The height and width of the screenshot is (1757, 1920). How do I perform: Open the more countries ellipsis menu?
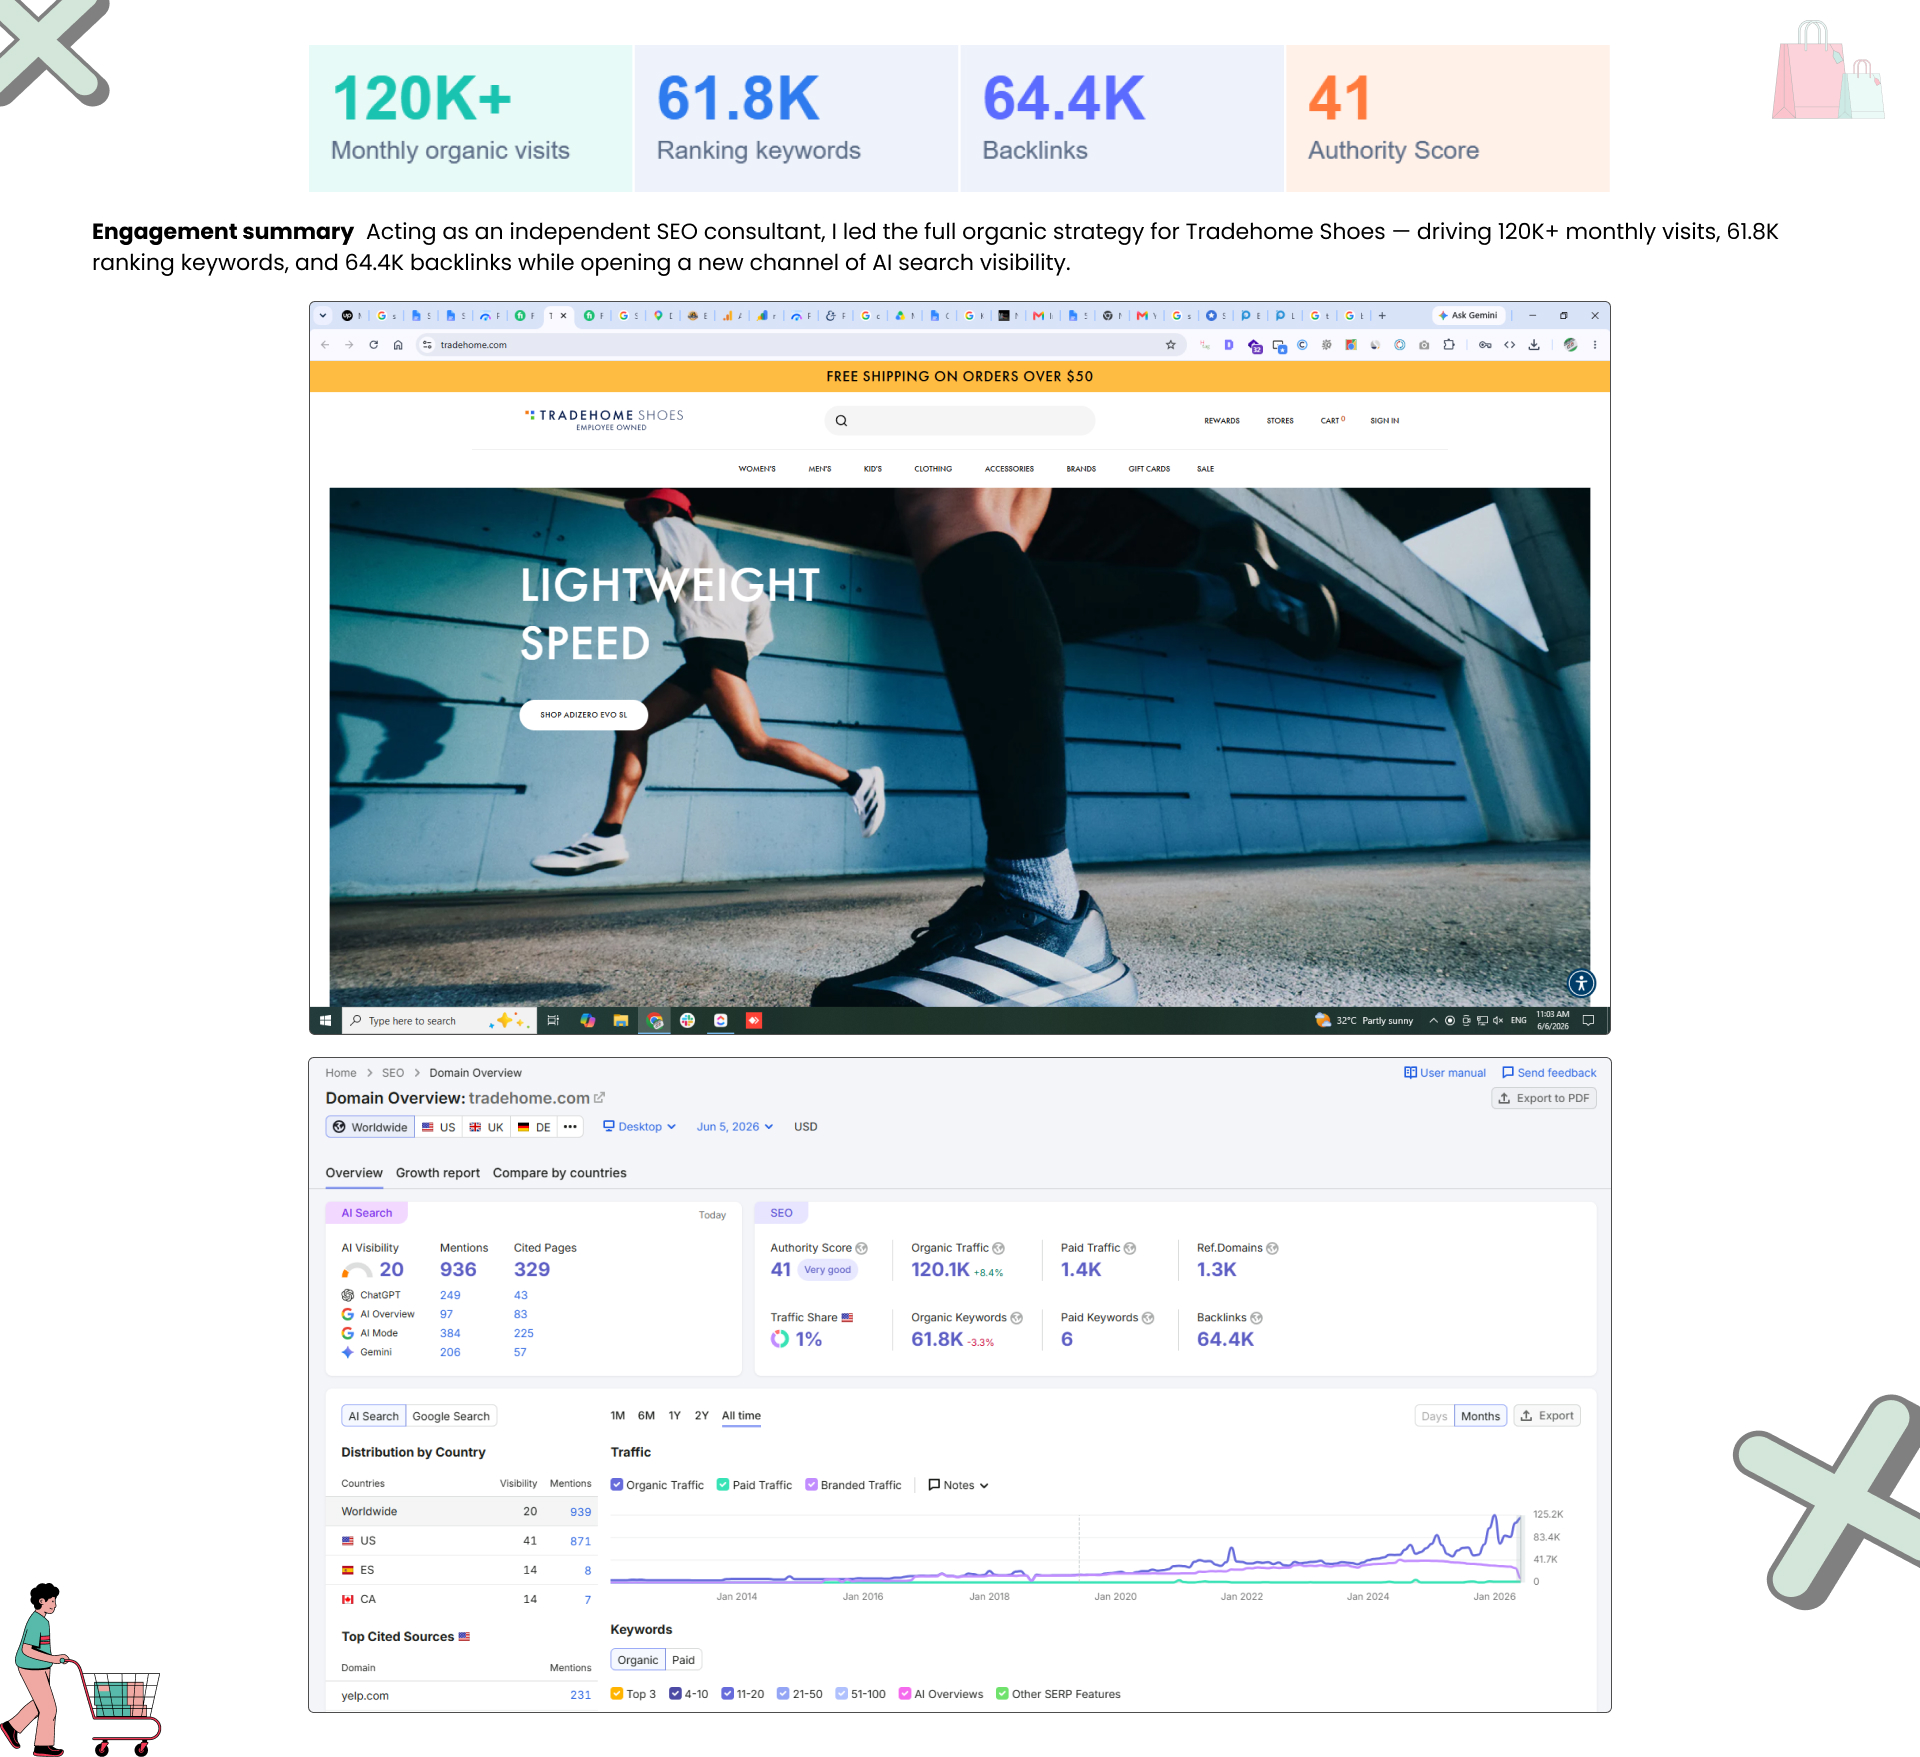coord(570,1127)
